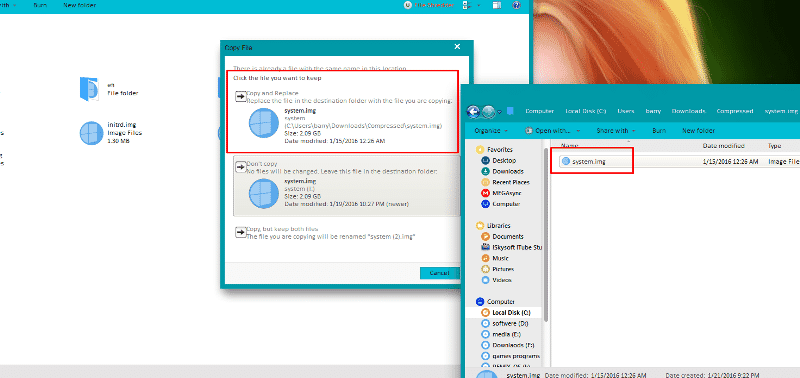Viewport: 800px width, 378px height.
Task: Click New folder in the right window toolbar
Action: coord(698,131)
